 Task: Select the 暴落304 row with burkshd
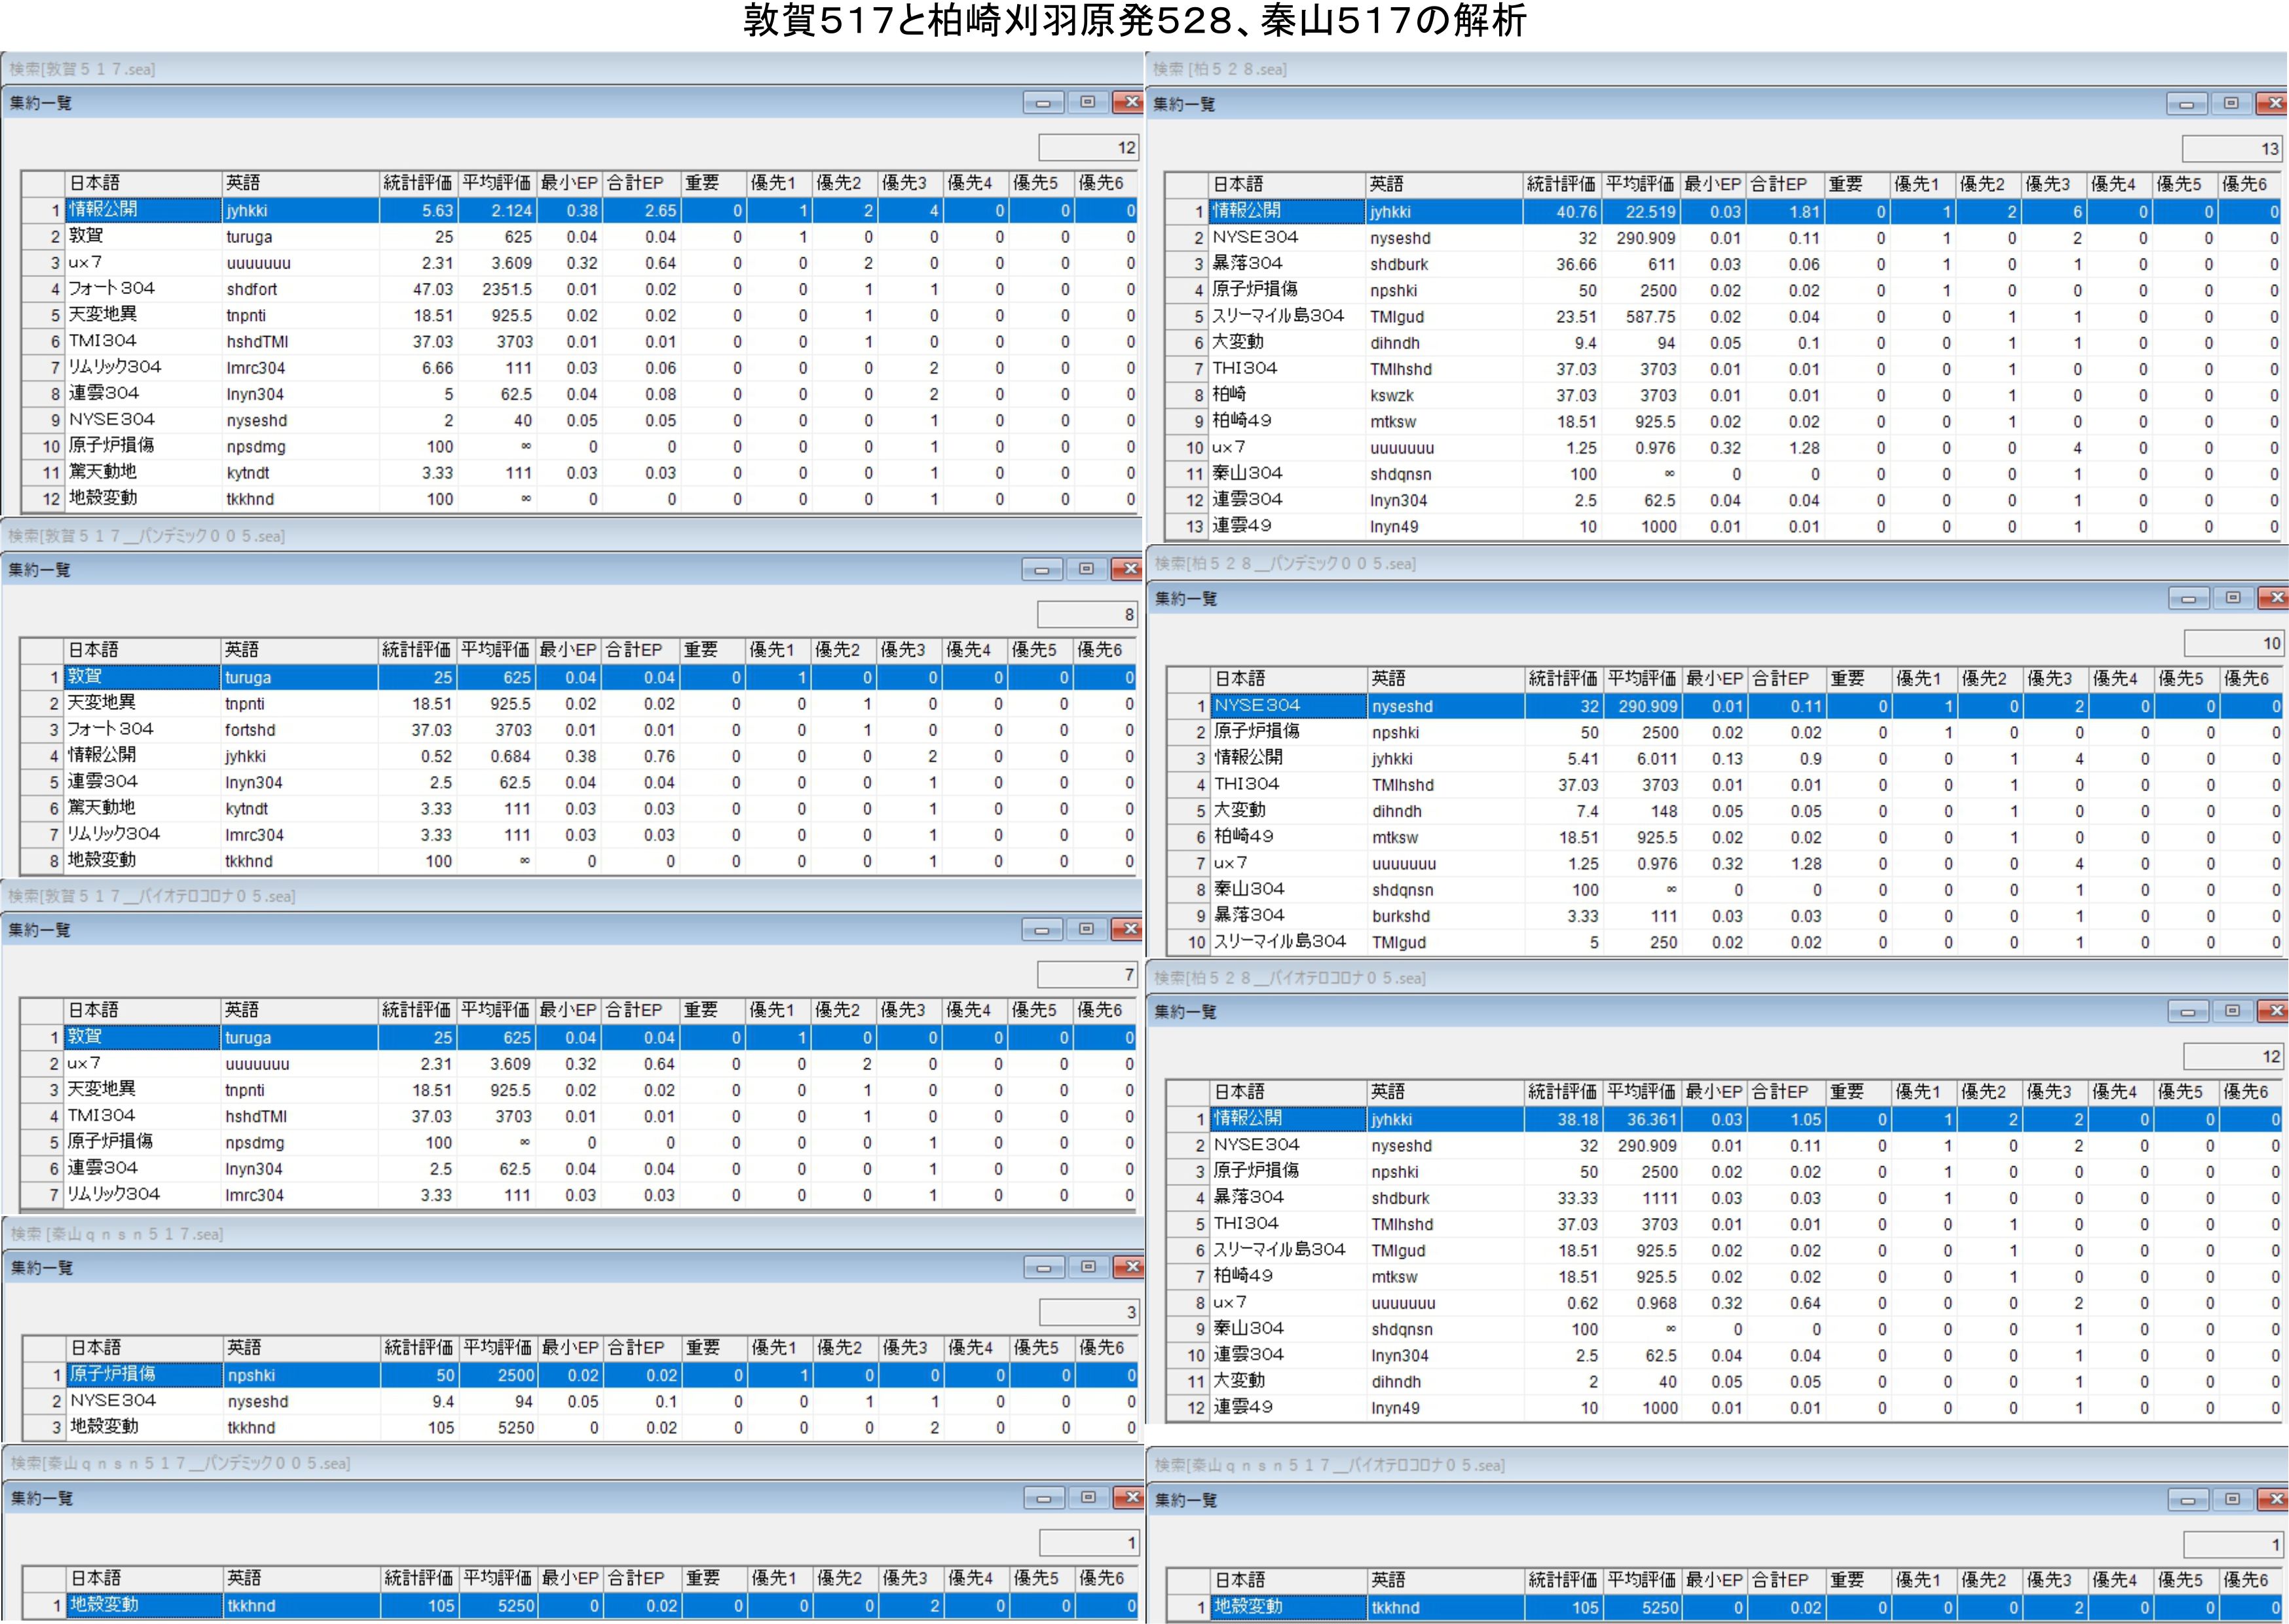click(x=1250, y=916)
